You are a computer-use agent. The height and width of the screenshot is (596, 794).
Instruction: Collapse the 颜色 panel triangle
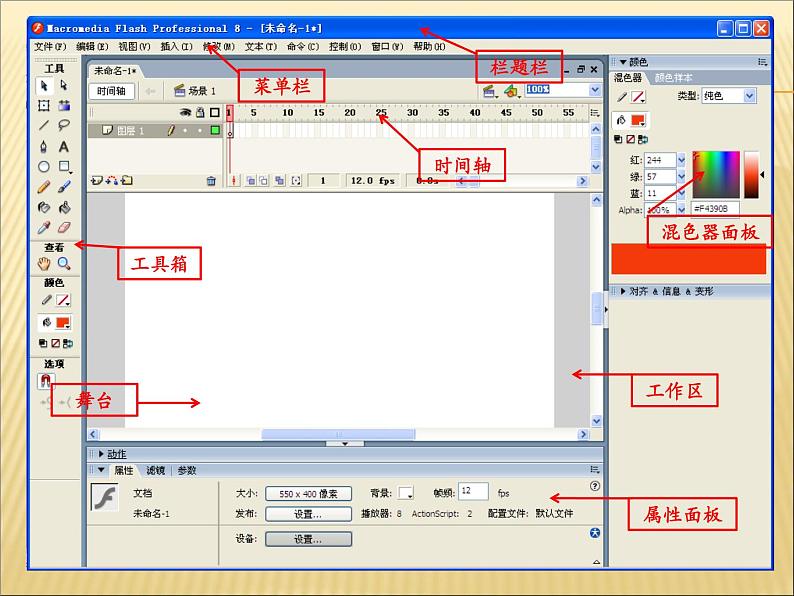pos(623,62)
